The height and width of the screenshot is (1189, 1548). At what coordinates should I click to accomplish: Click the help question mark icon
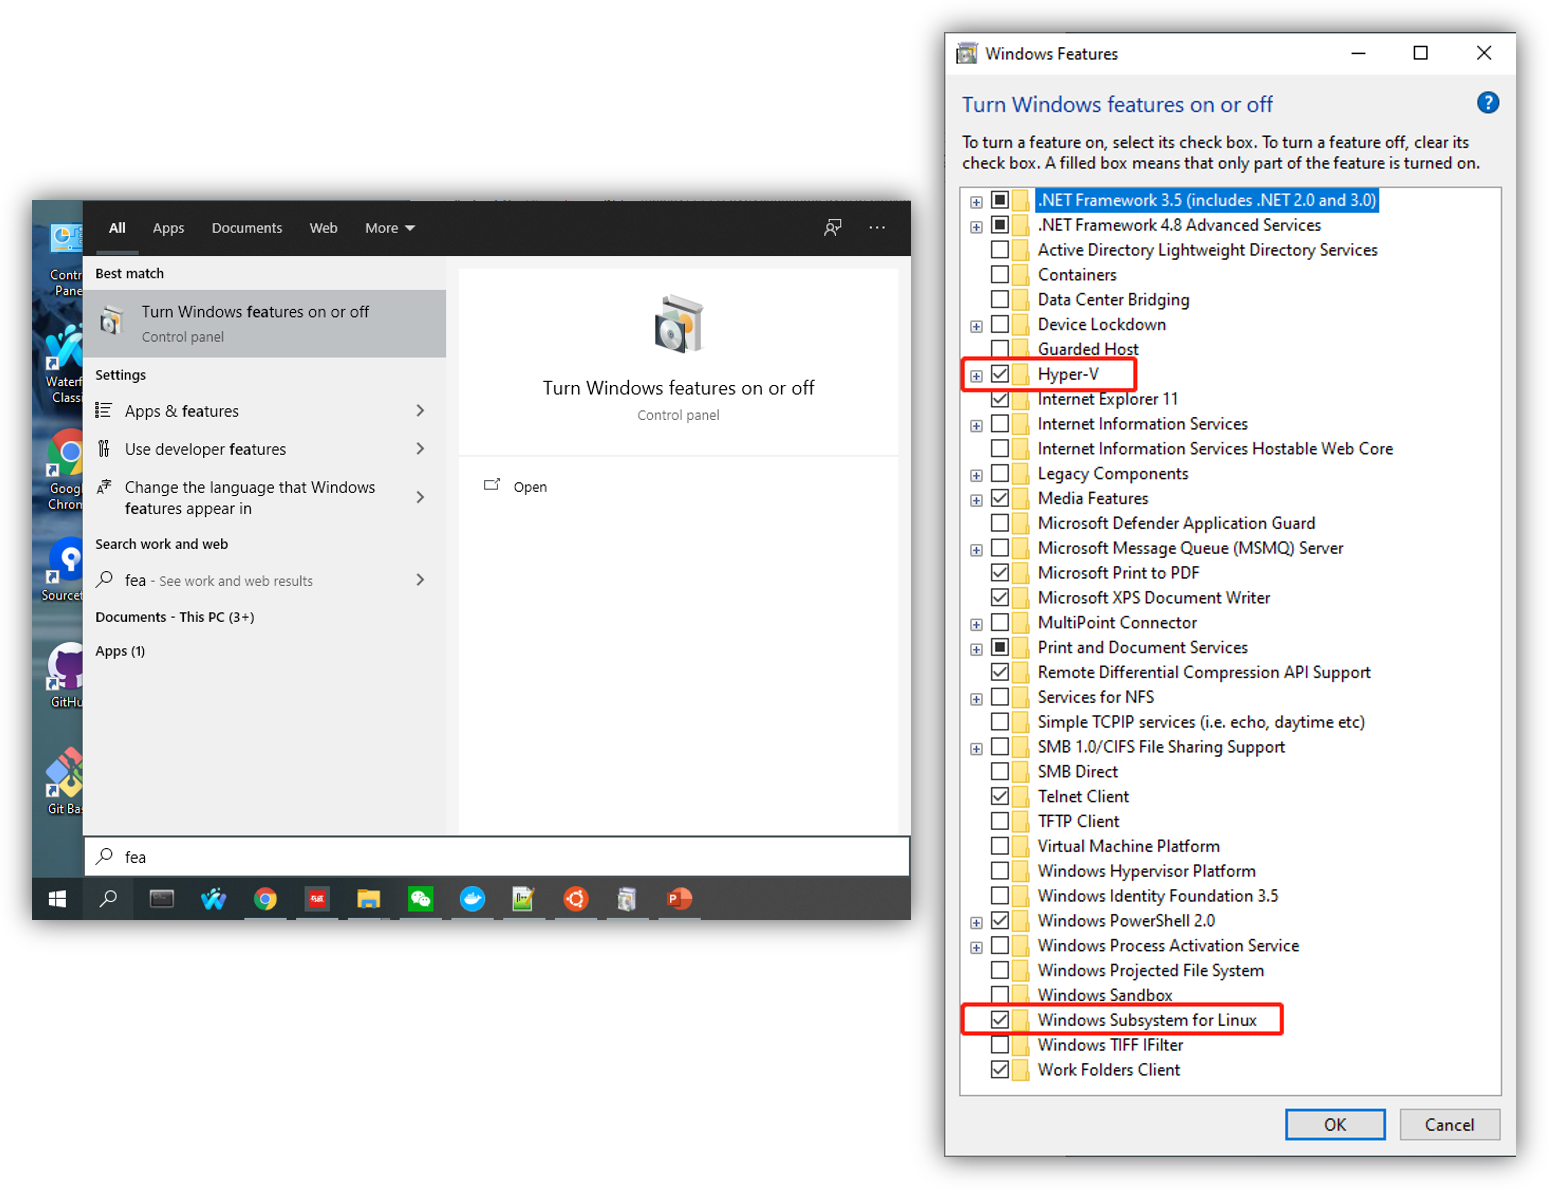(x=1487, y=103)
